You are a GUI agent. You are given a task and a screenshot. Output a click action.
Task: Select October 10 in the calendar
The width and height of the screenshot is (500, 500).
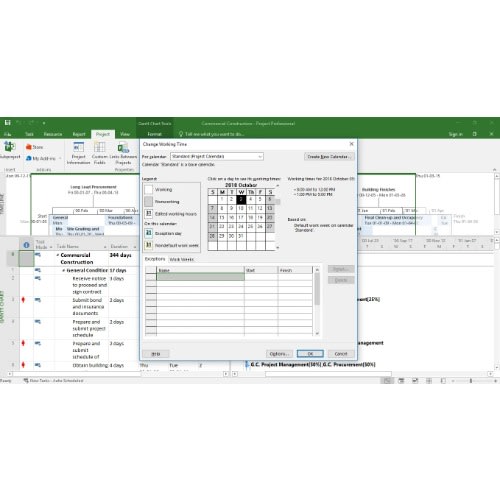(241, 208)
